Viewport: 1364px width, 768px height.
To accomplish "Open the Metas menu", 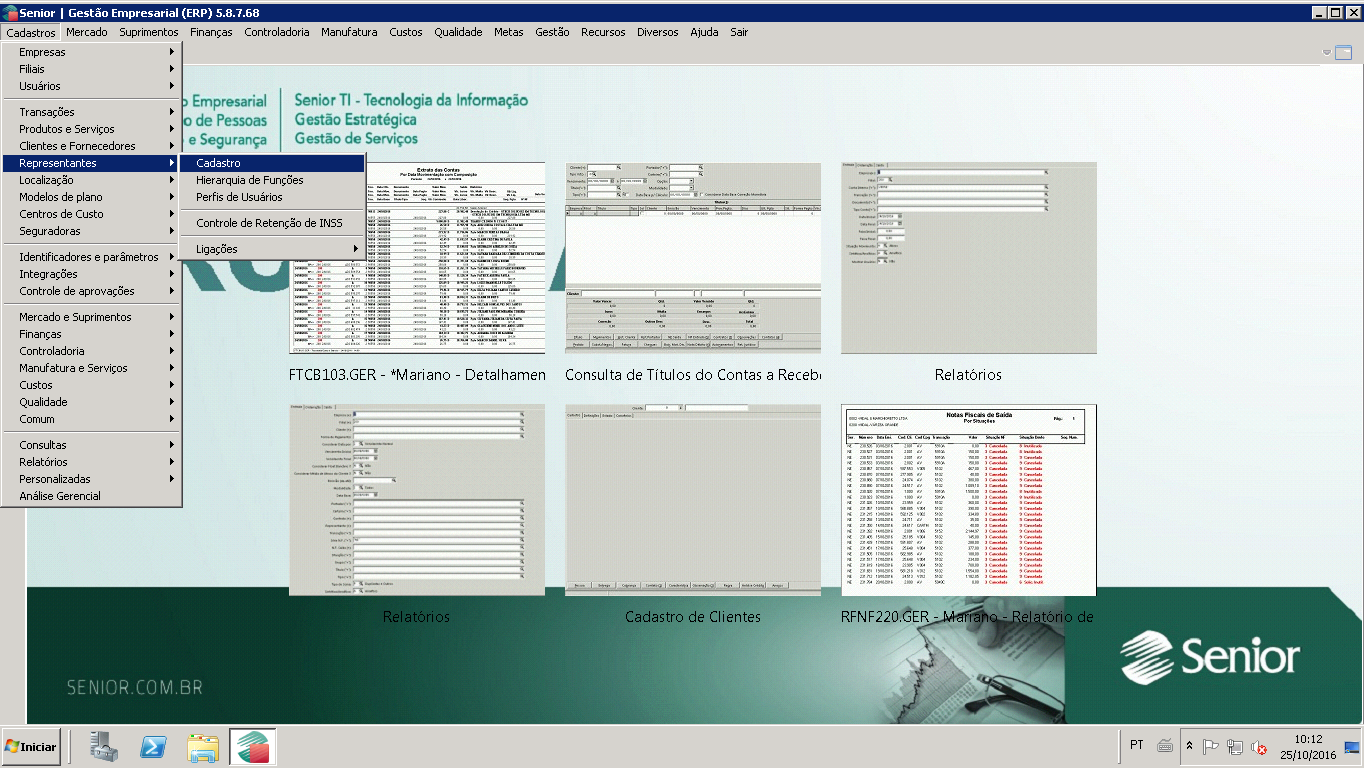I will click(509, 32).
